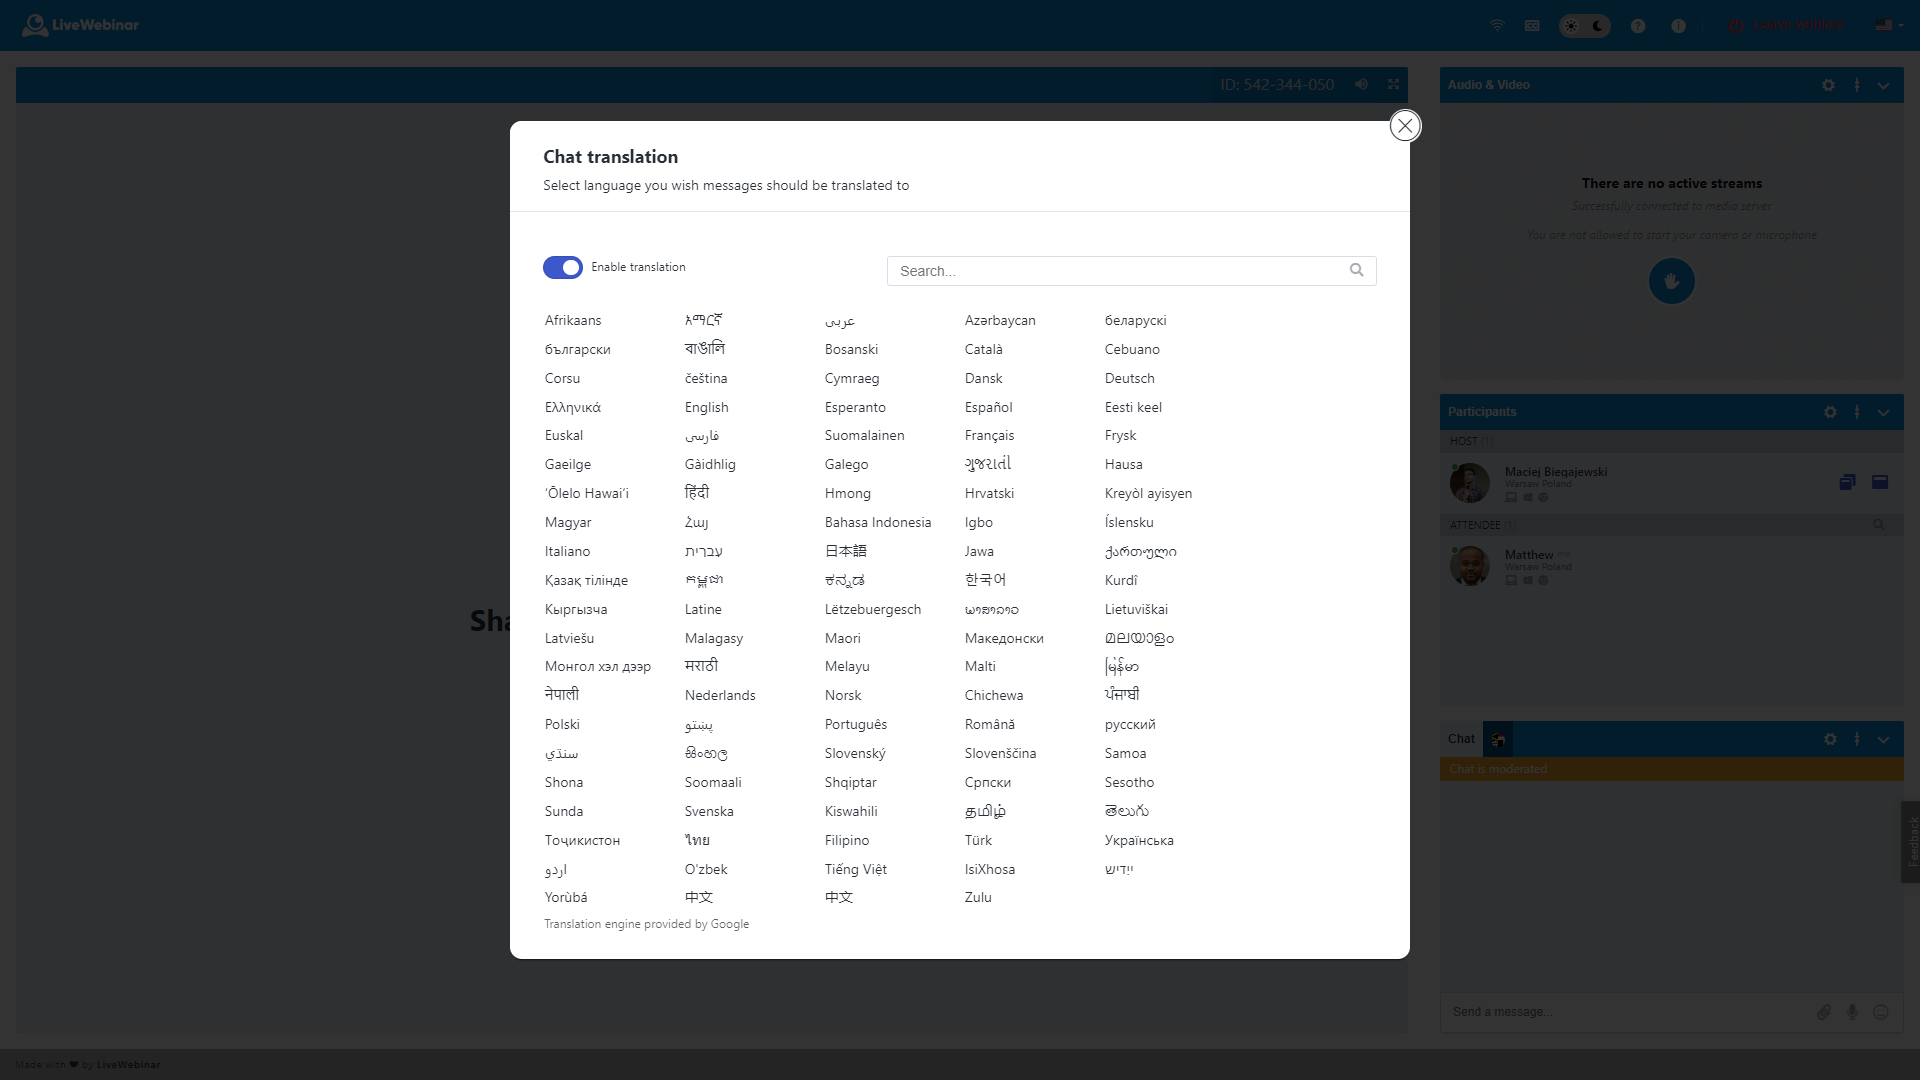Close the Chat translation dialog

click(1405, 126)
